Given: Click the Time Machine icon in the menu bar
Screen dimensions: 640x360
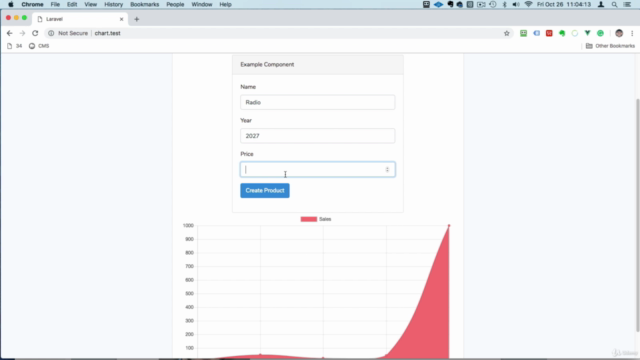Looking at the screenshot, I should [x=493, y=4].
